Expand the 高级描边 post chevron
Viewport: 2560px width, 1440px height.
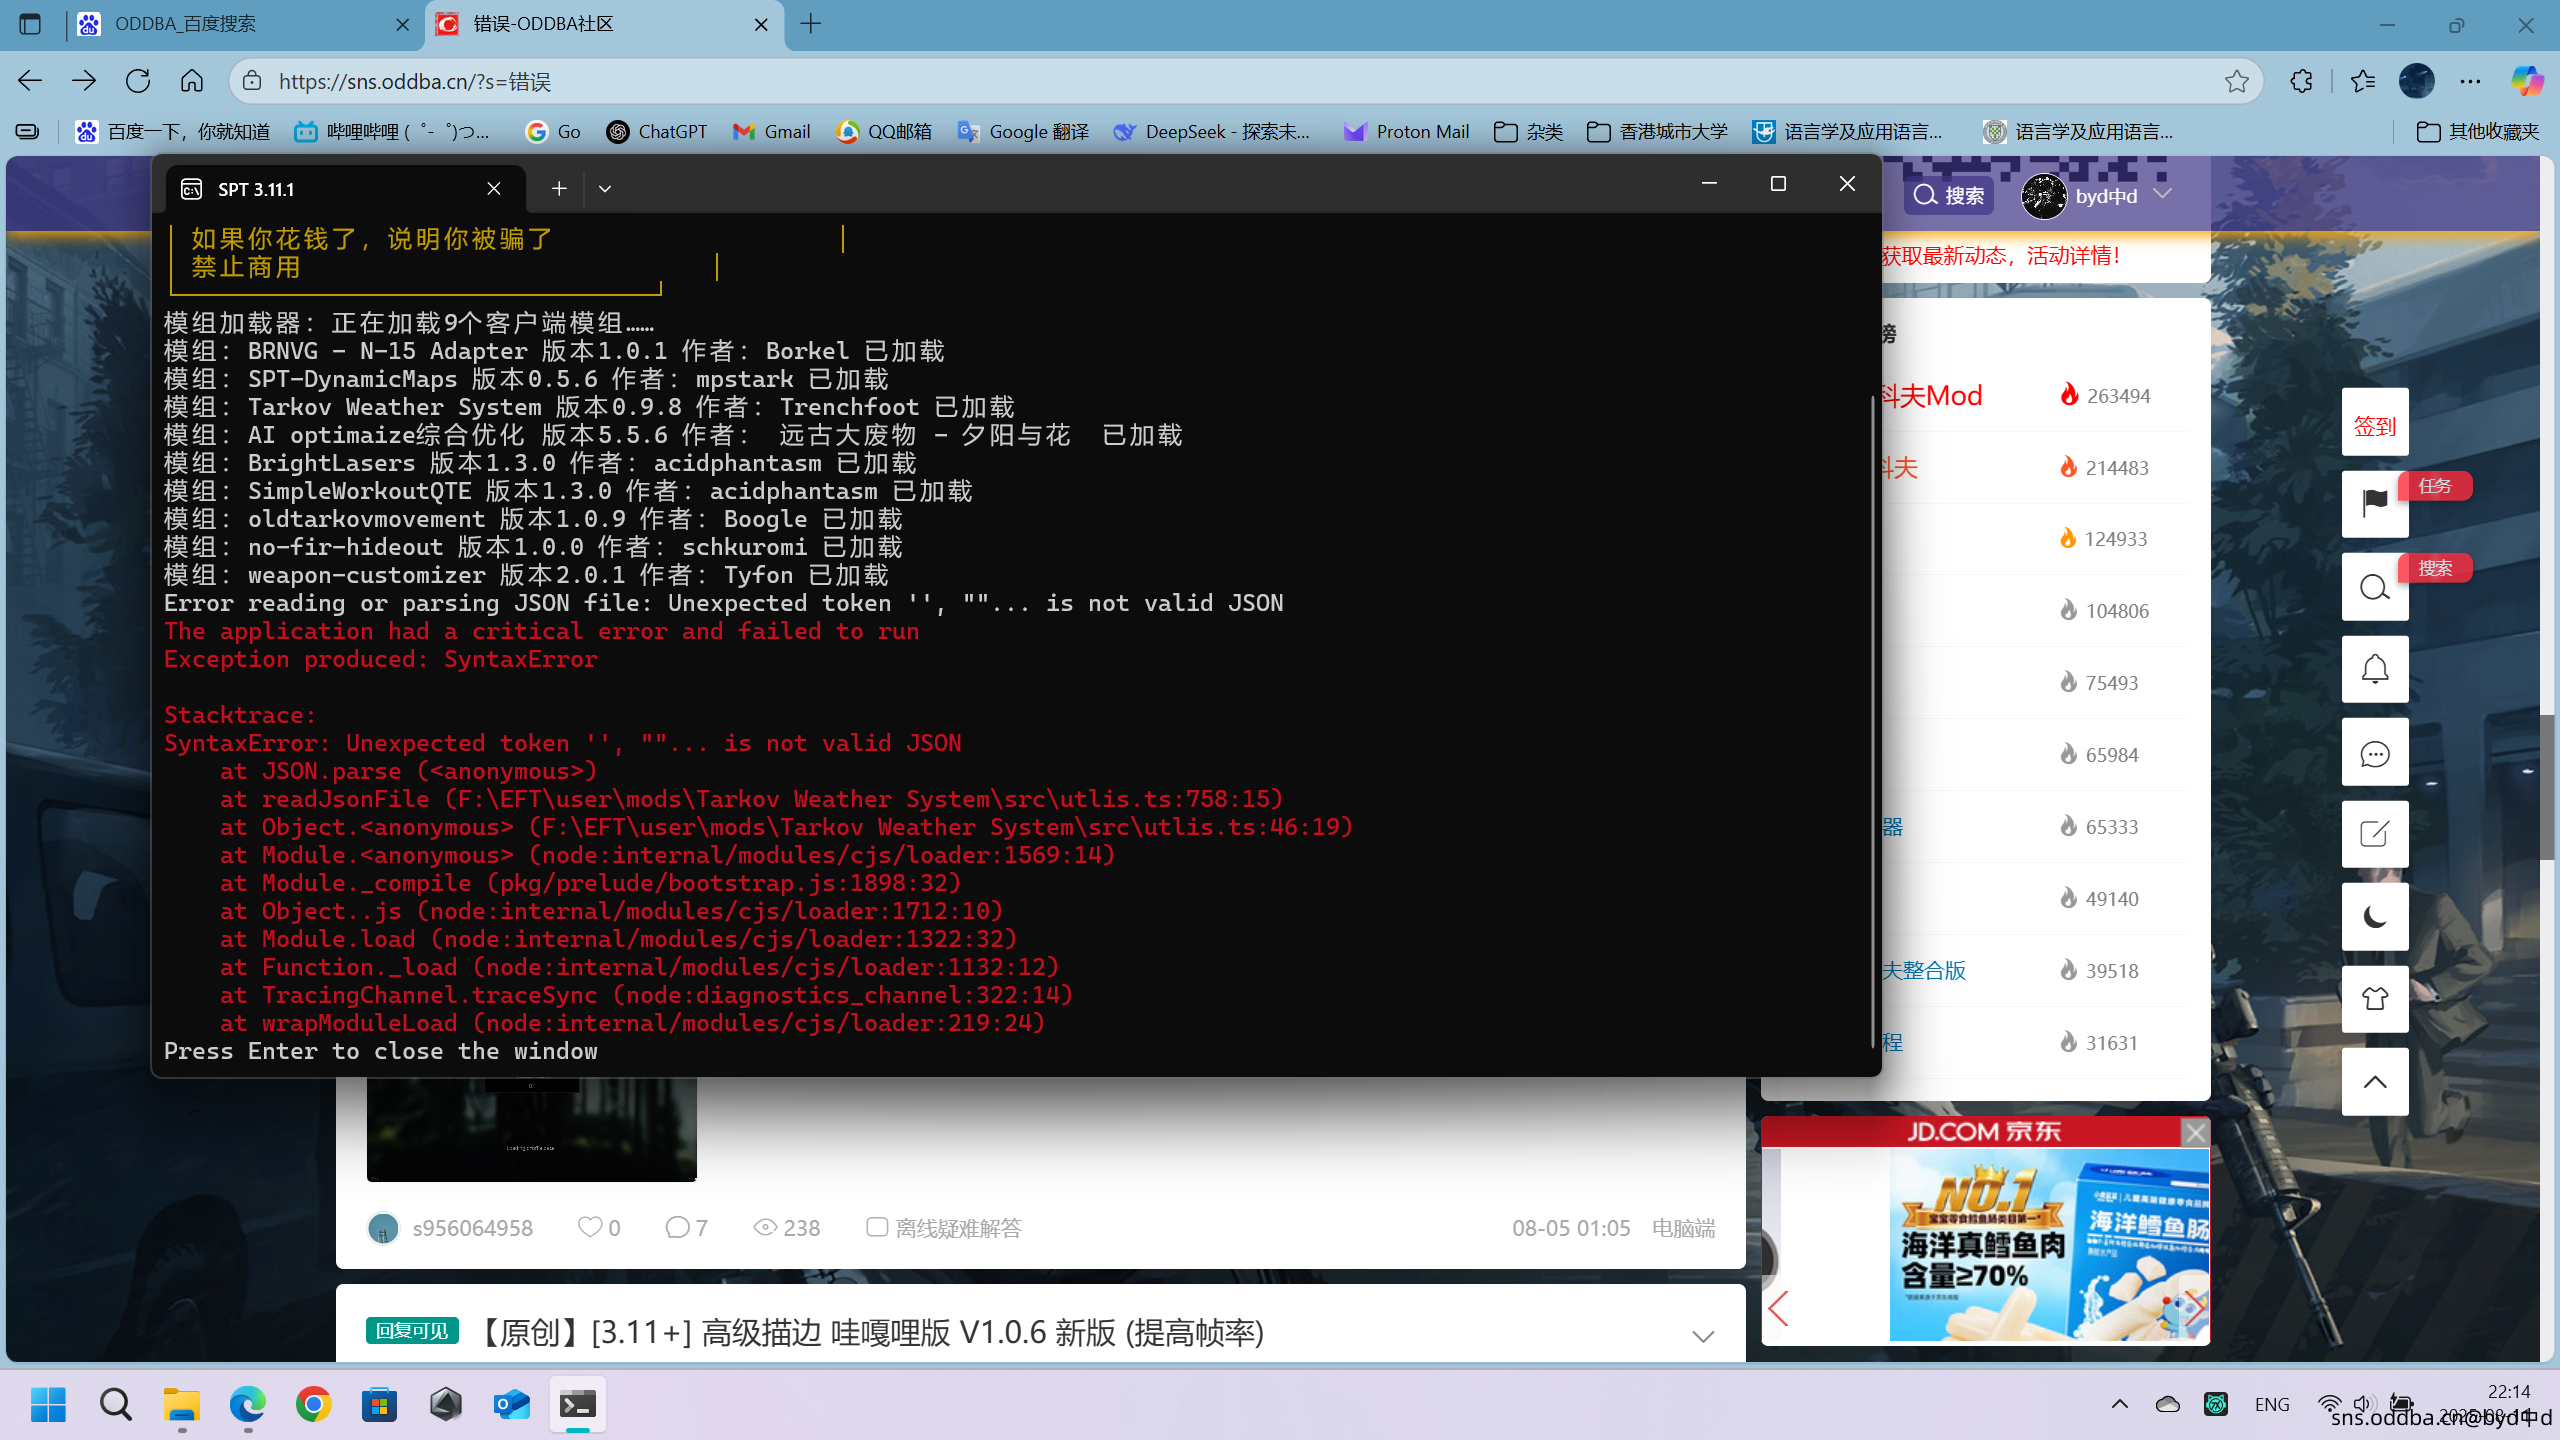tap(1703, 1335)
